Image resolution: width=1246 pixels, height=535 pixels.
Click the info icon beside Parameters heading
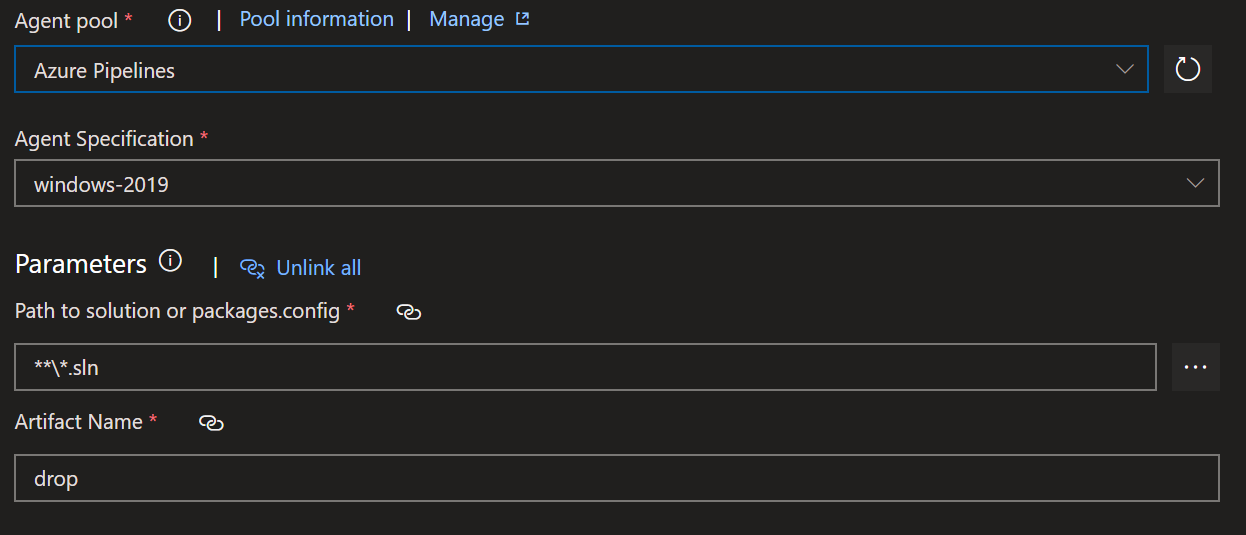tap(171, 262)
